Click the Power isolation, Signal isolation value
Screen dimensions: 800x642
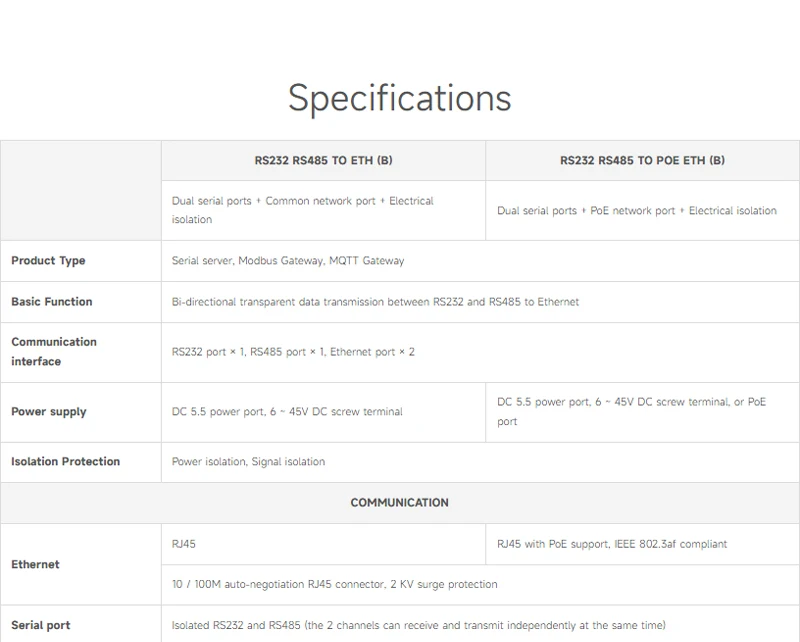(x=248, y=462)
